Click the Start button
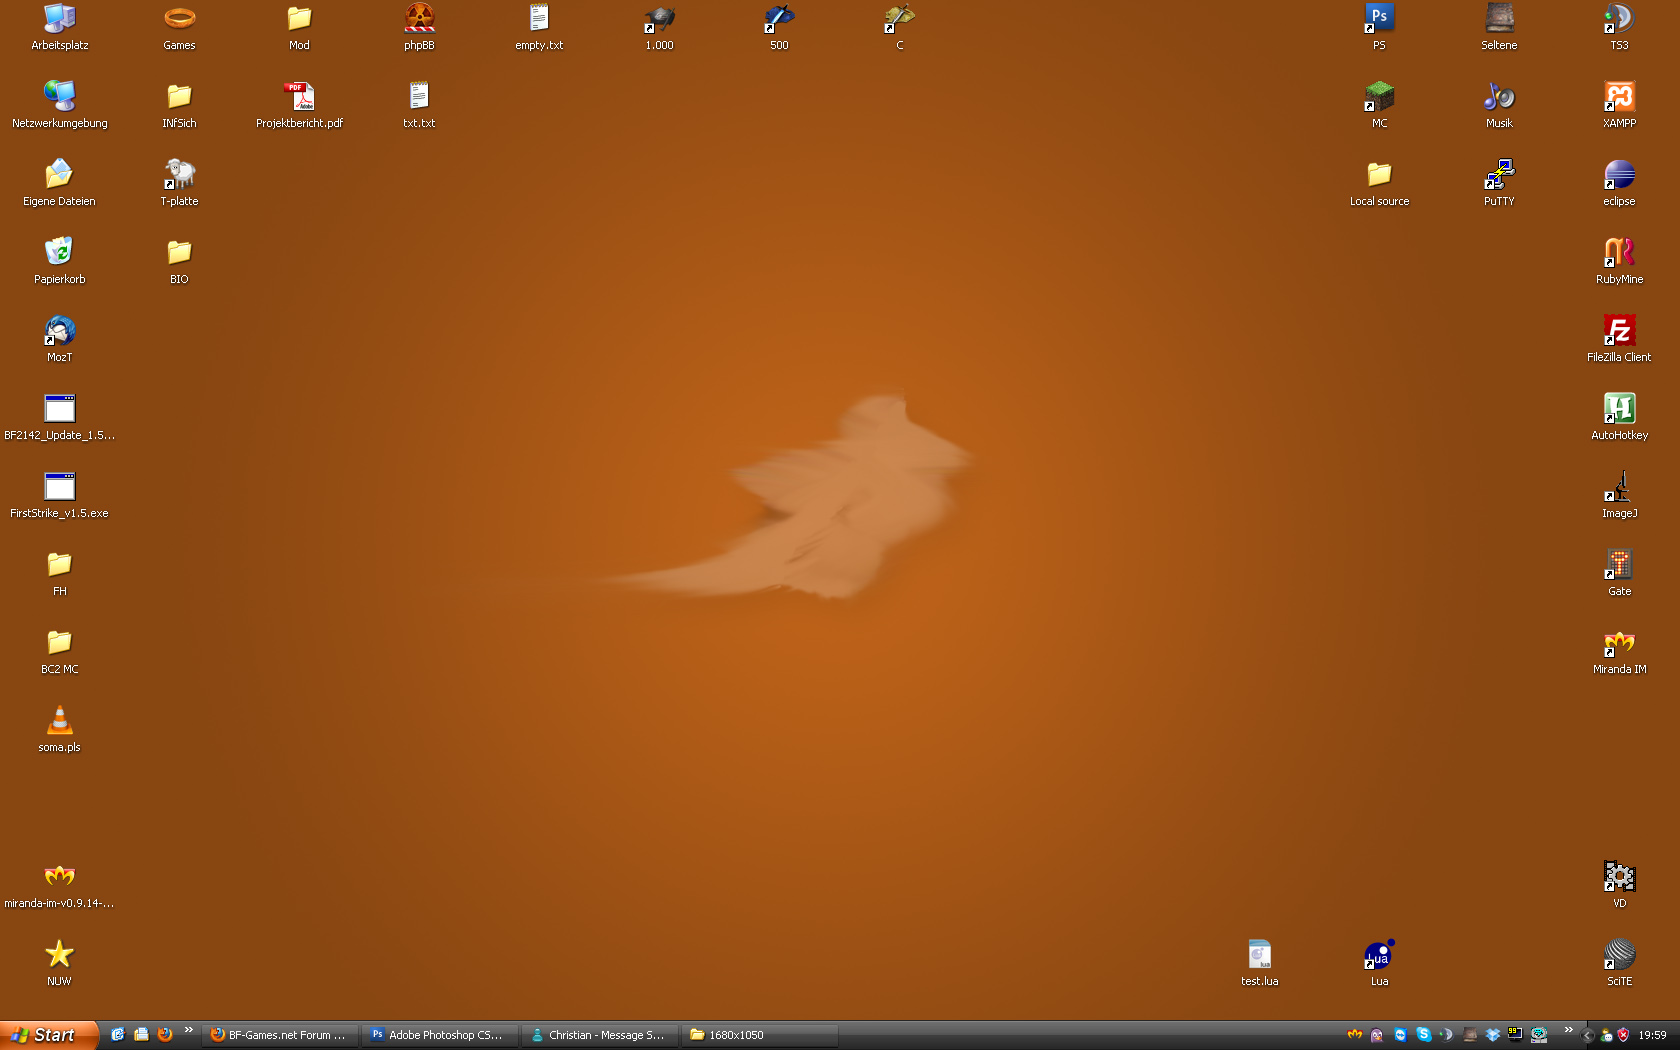1680x1050 pixels. 49,1035
